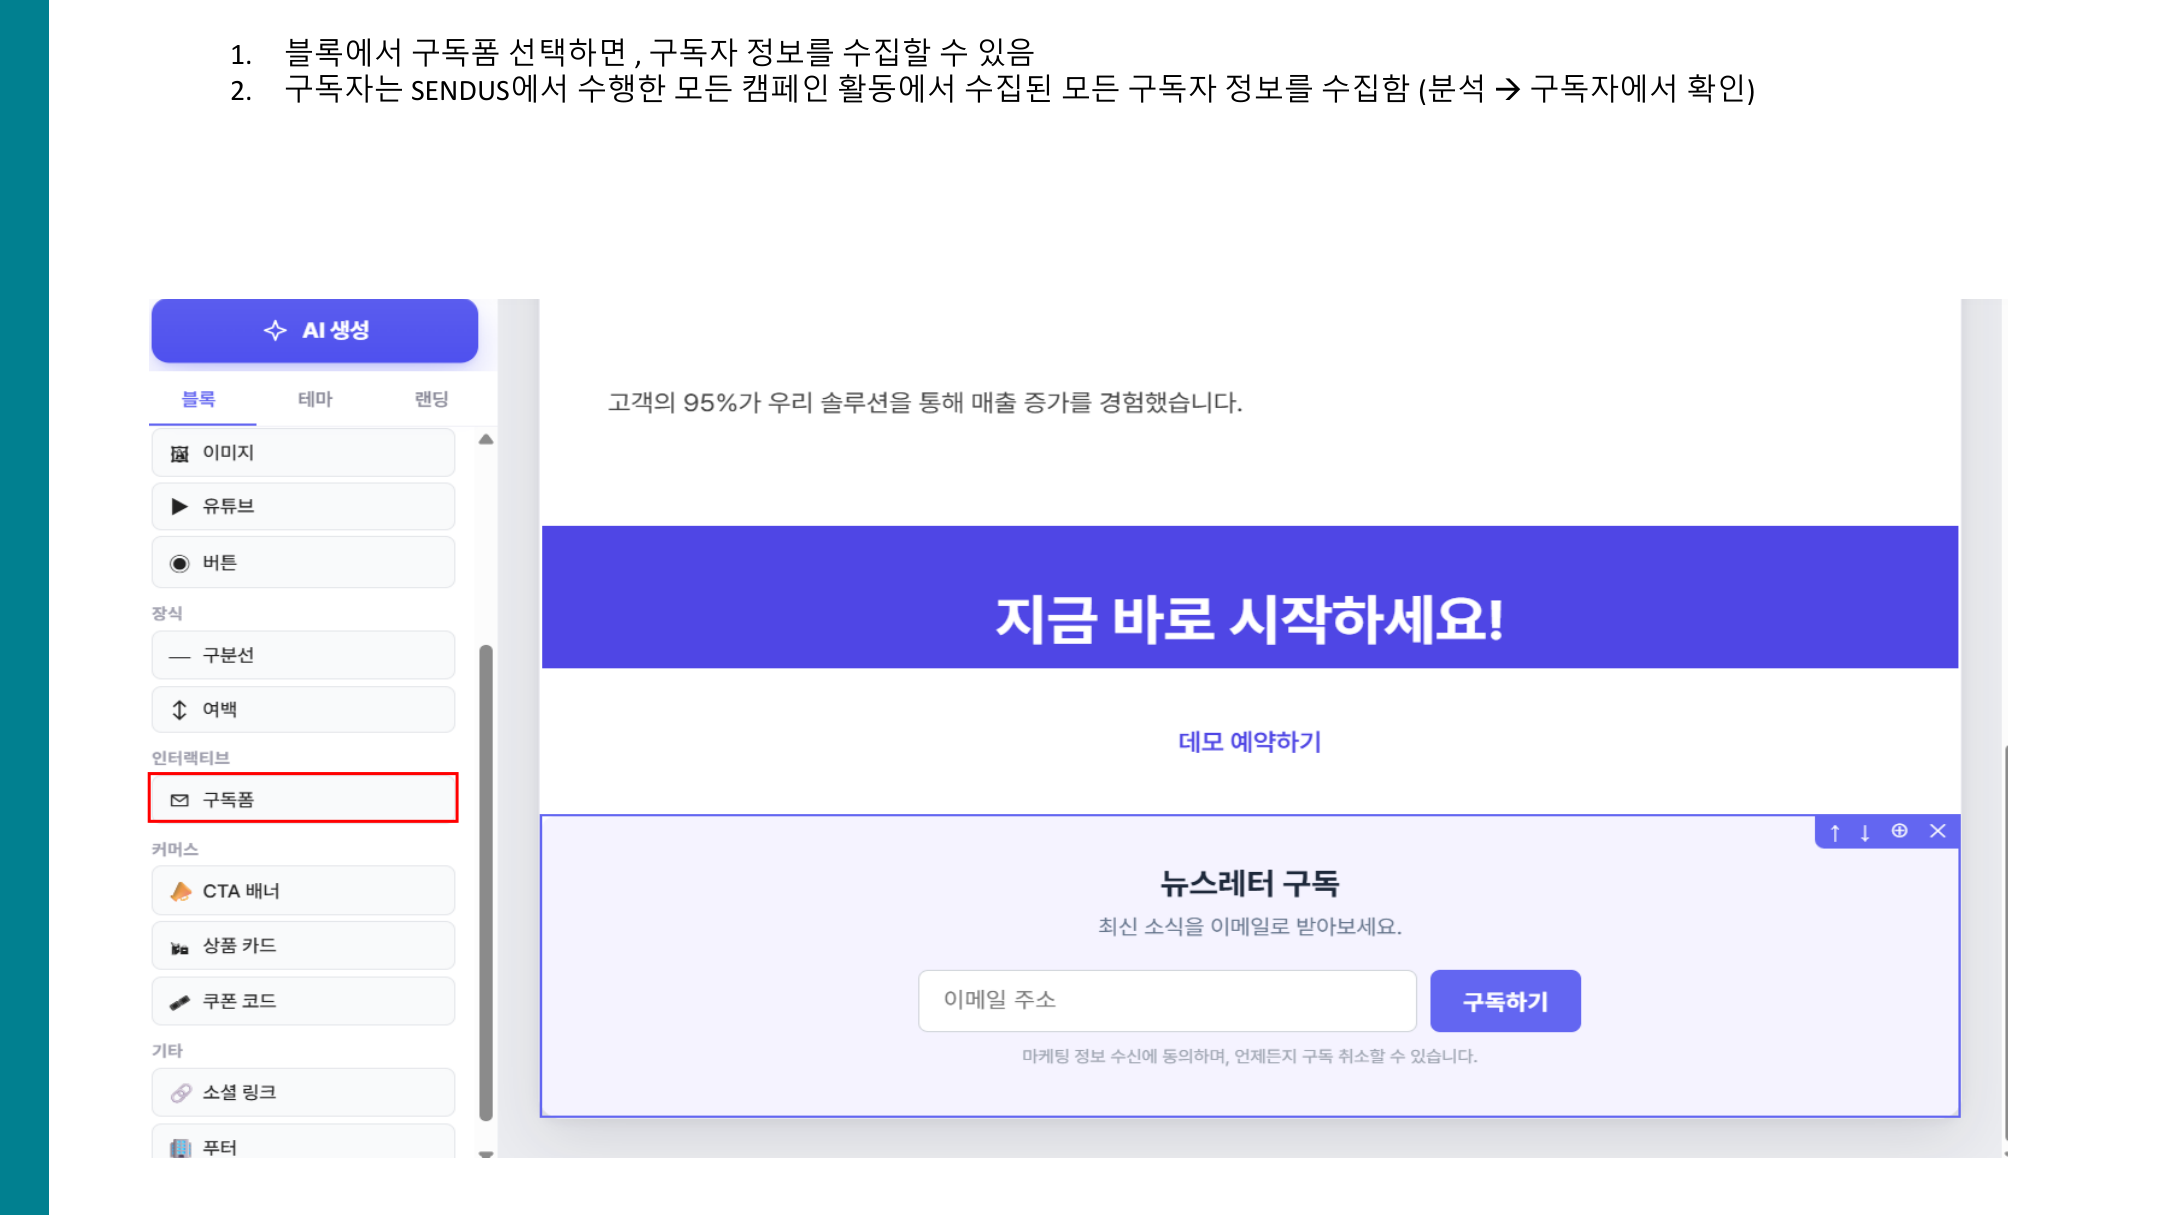
Task: Click the CTA 배너 block label
Action: (241, 891)
